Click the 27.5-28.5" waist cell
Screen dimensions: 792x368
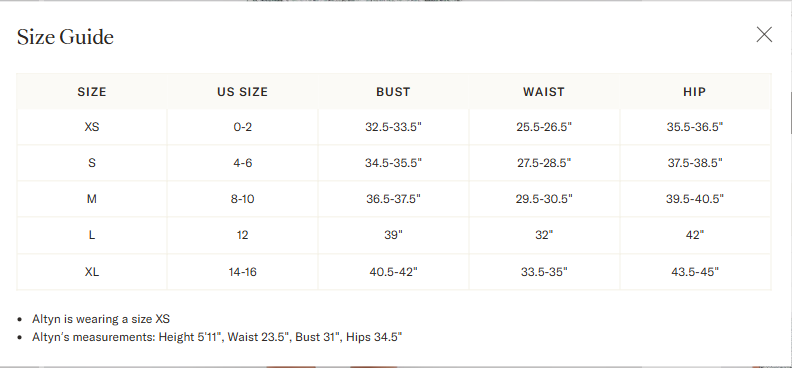click(x=544, y=163)
